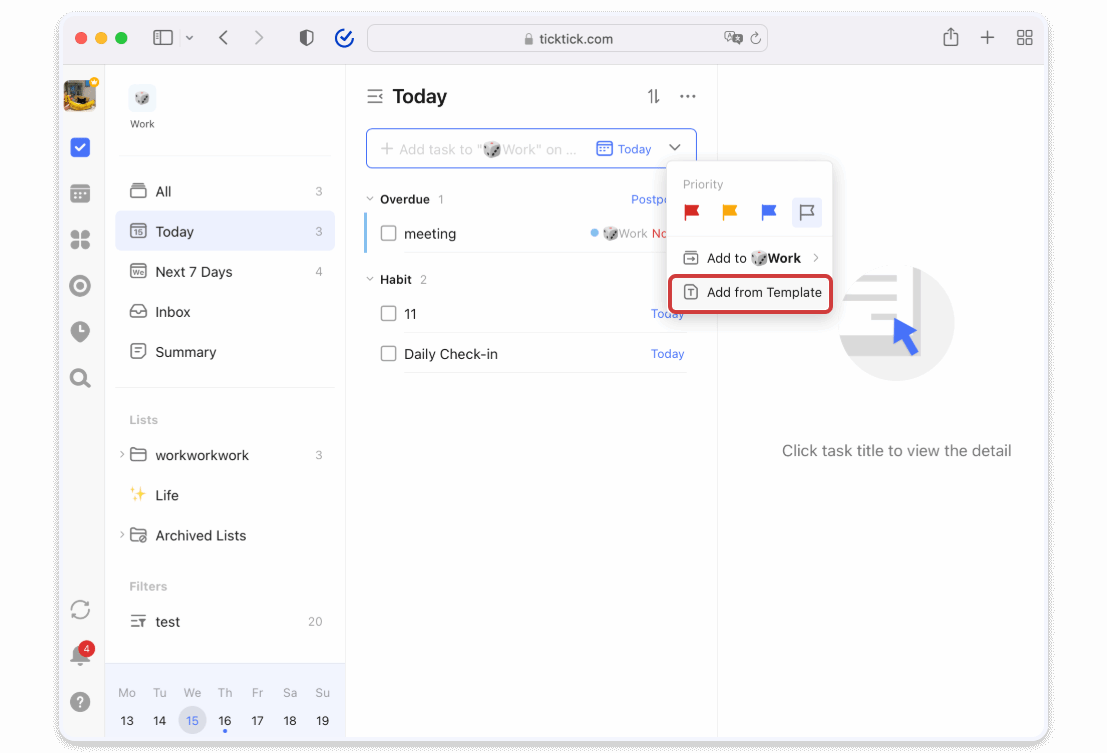Mark task 11 as complete
Screen dimensions: 1107x753
[388, 313]
